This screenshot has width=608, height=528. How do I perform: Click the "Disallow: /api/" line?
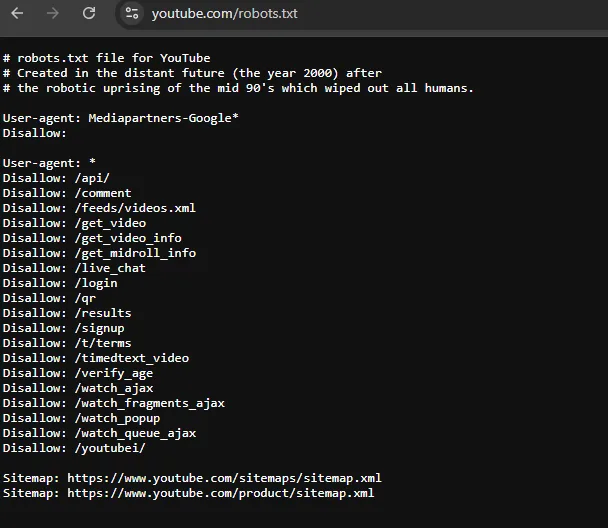coord(56,178)
